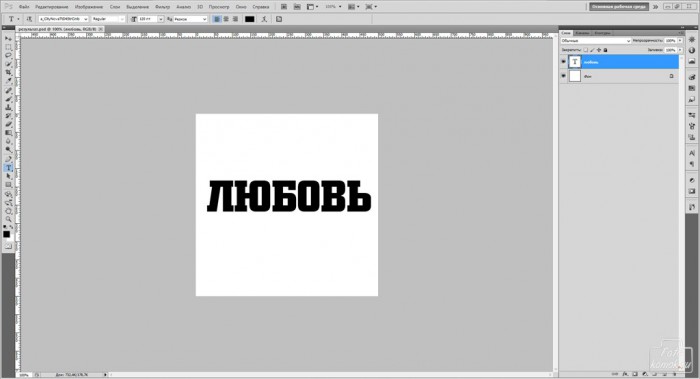Select the Crop tool
Screen dimensions: 700x379
pos(8,72)
